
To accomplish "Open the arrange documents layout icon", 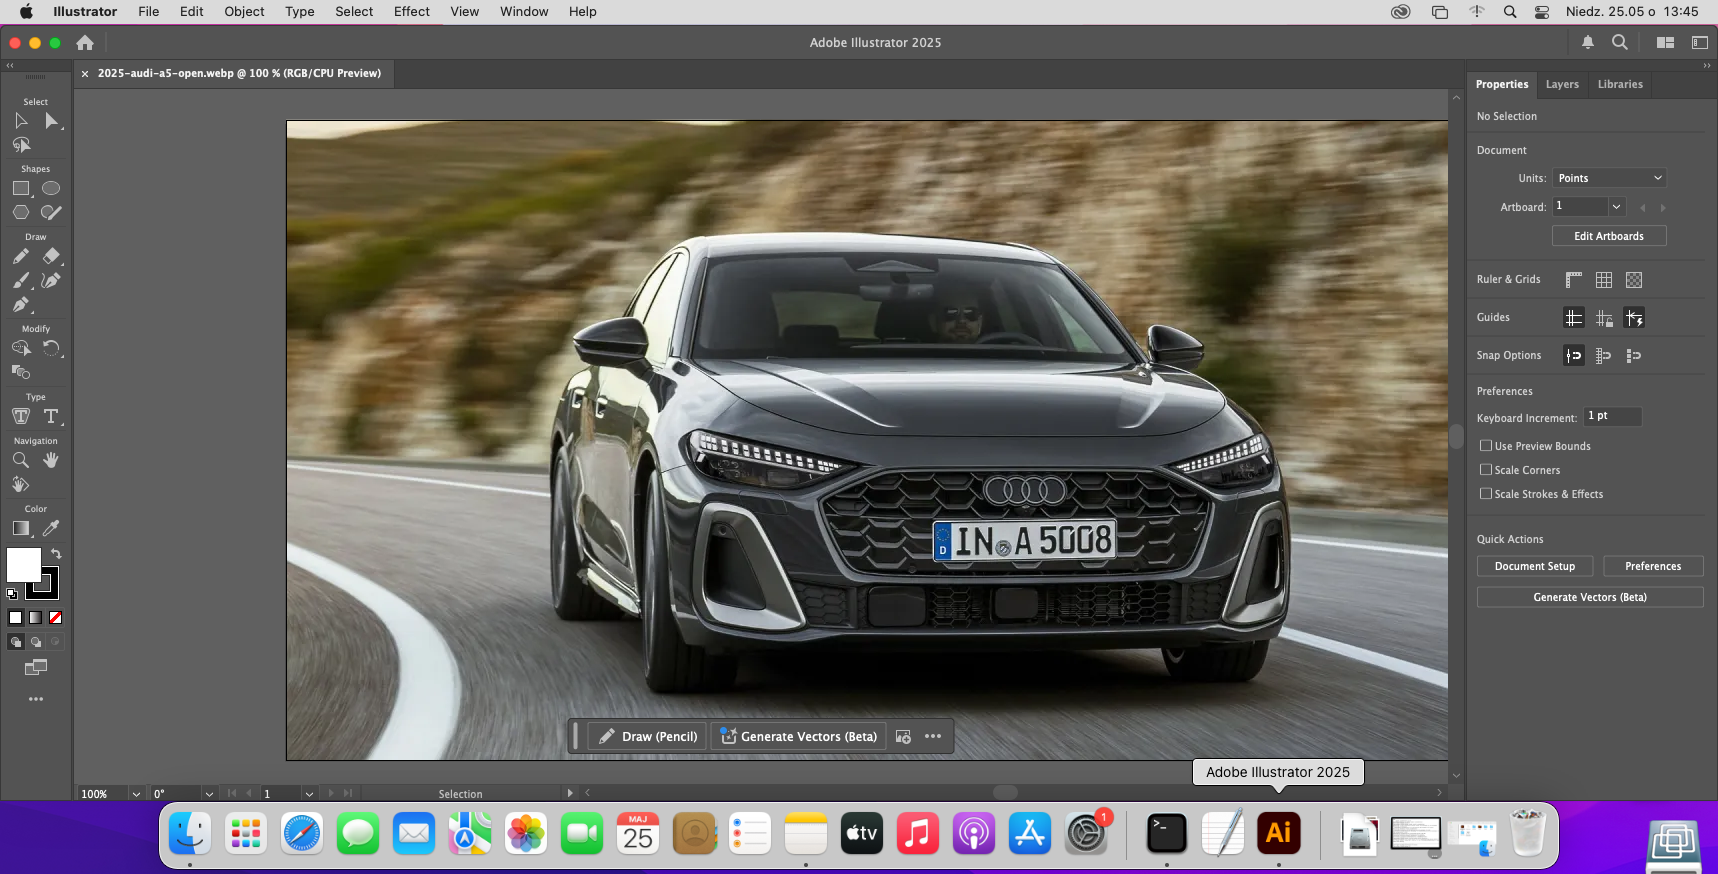I will [1665, 42].
